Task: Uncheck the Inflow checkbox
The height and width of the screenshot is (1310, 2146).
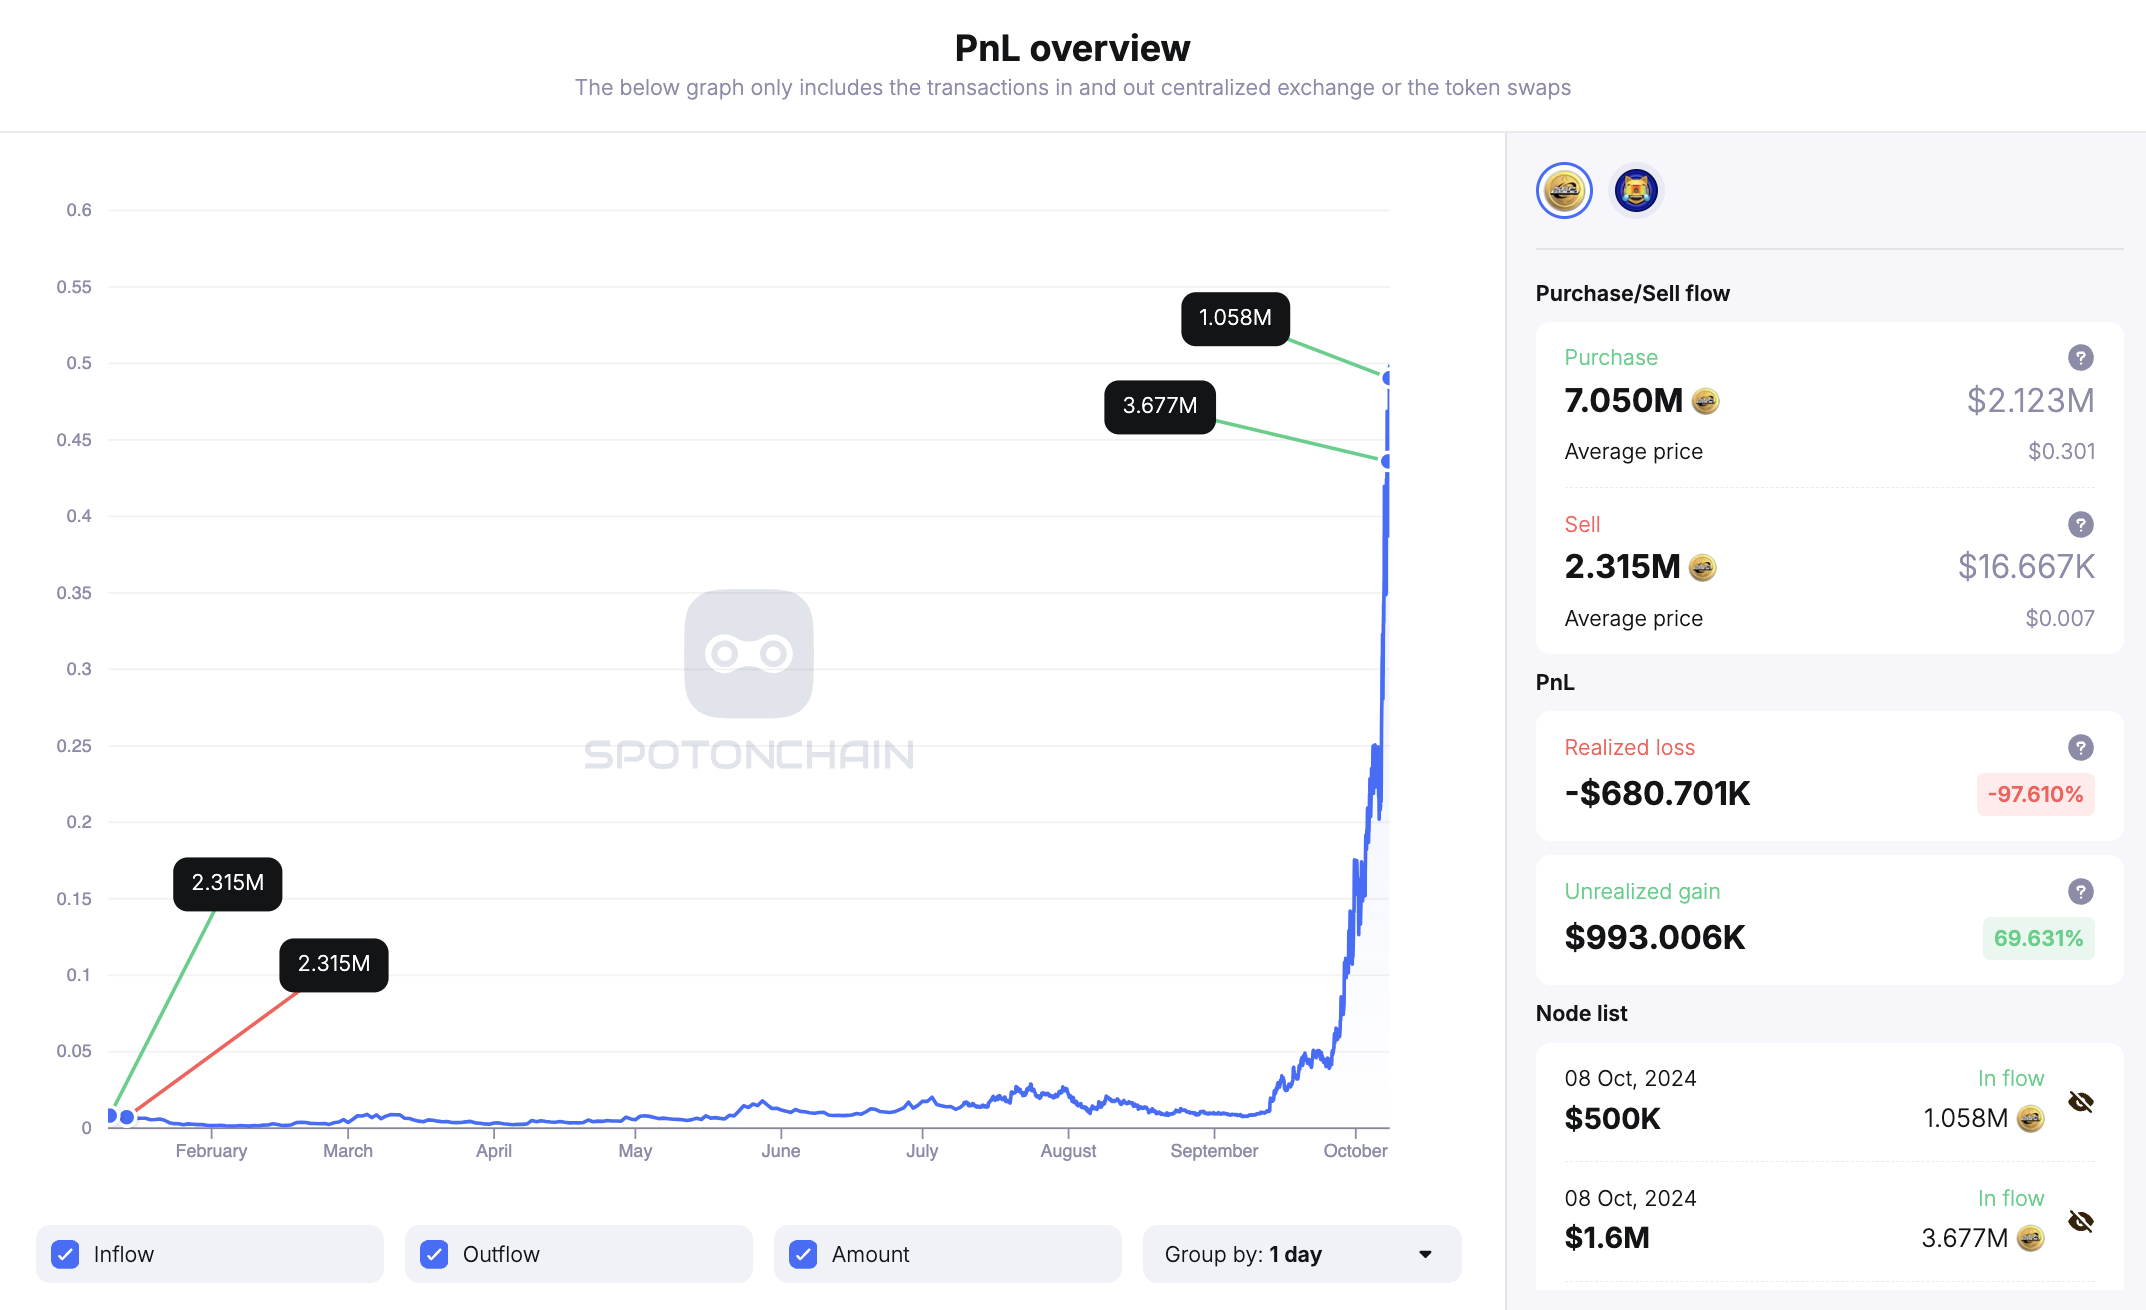Action: pos(66,1254)
